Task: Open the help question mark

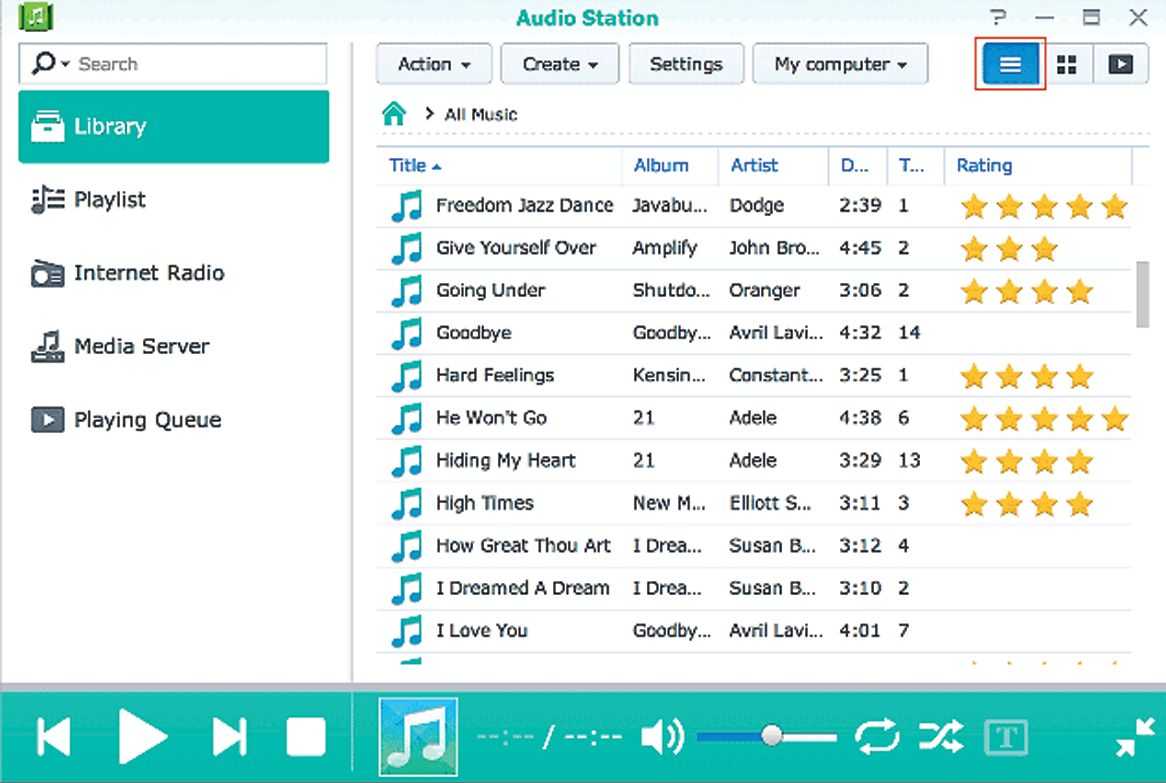Action: (x=997, y=17)
